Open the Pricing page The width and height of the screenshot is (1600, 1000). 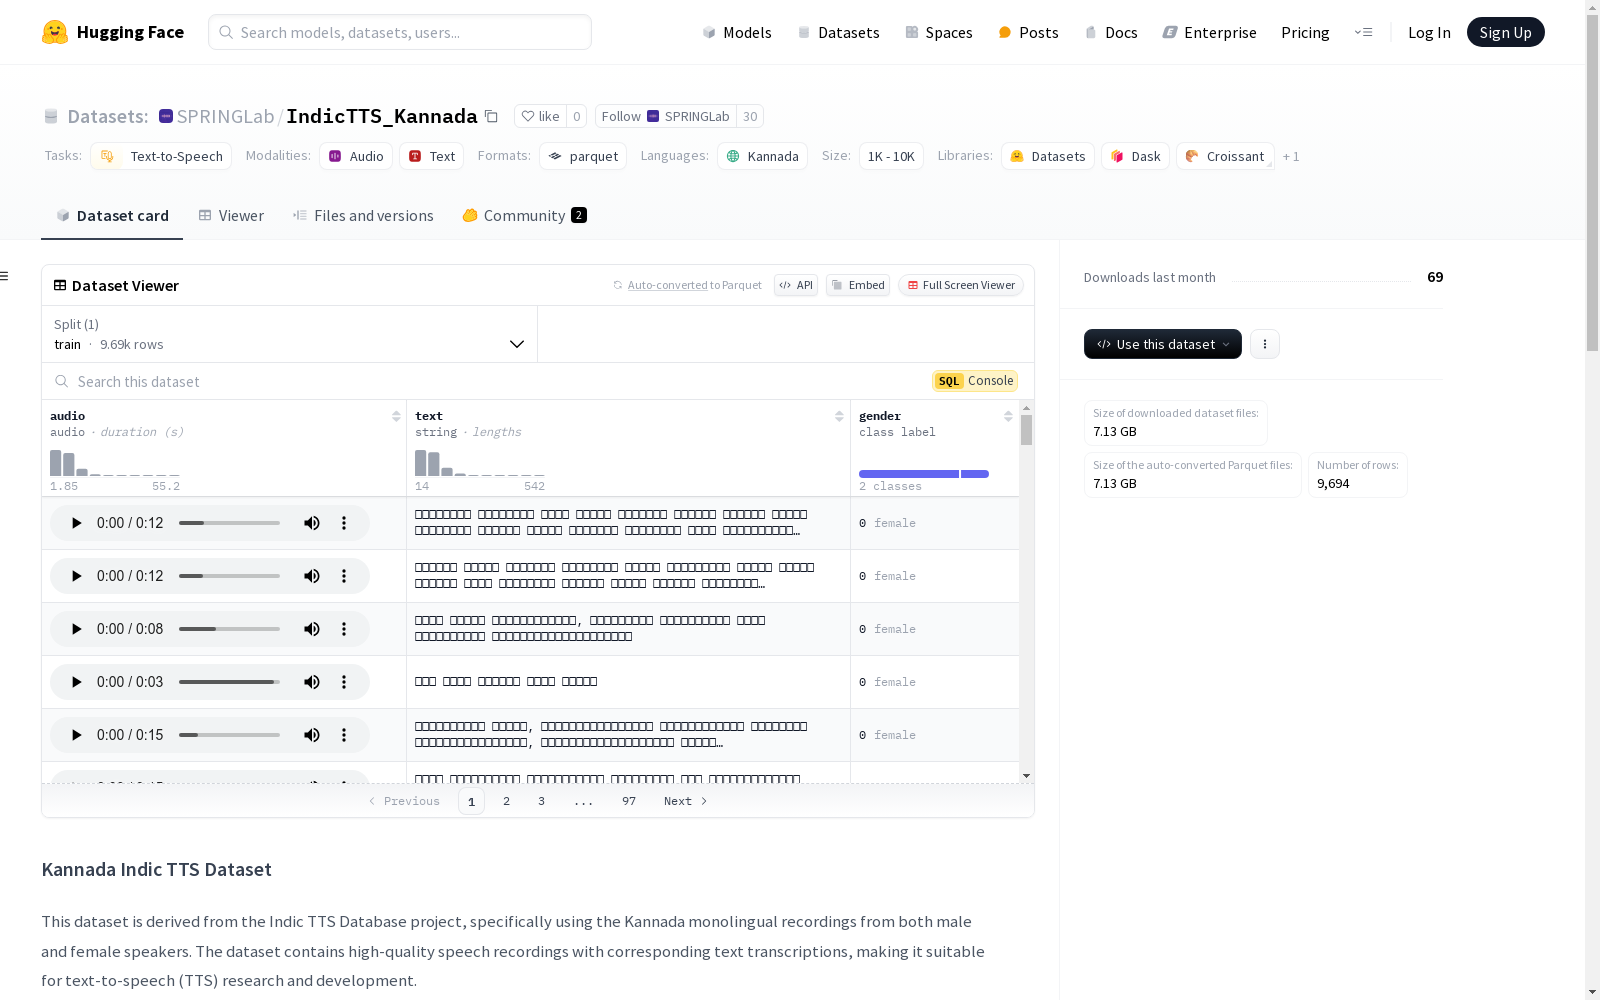click(x=1305, y=32)
